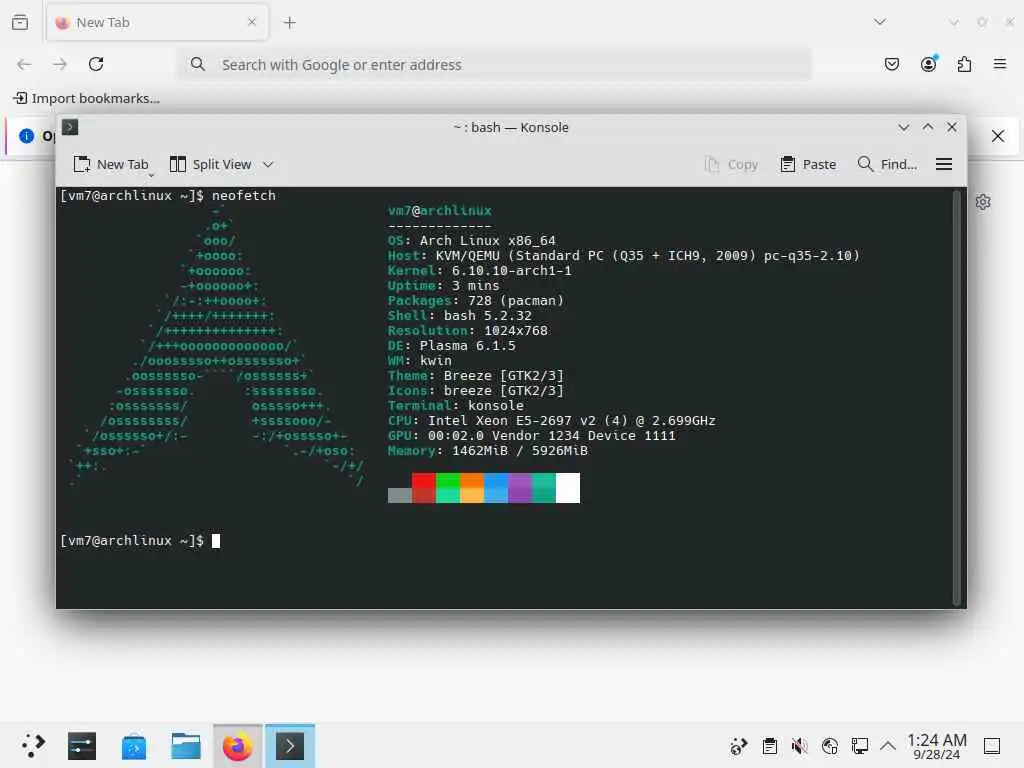1024x768 pixels.
Task: Expand hidden system tray icons arrow
Action: [888, 746]
